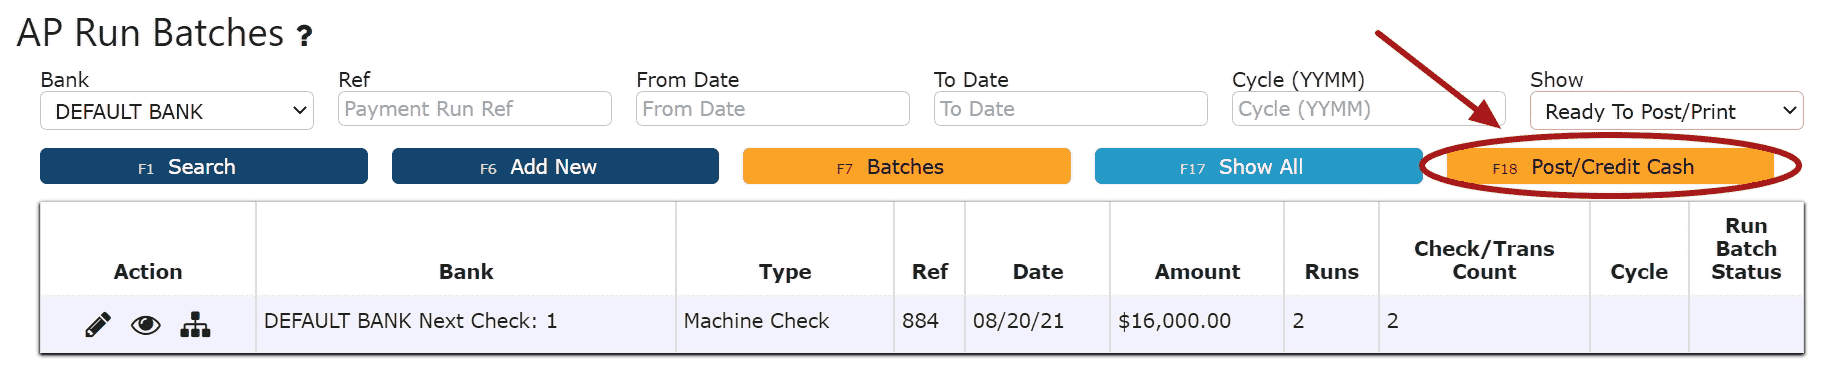Screen dimensions: 1833x373
Task: Sort by the Date column header
Action: coord(1038,272)
